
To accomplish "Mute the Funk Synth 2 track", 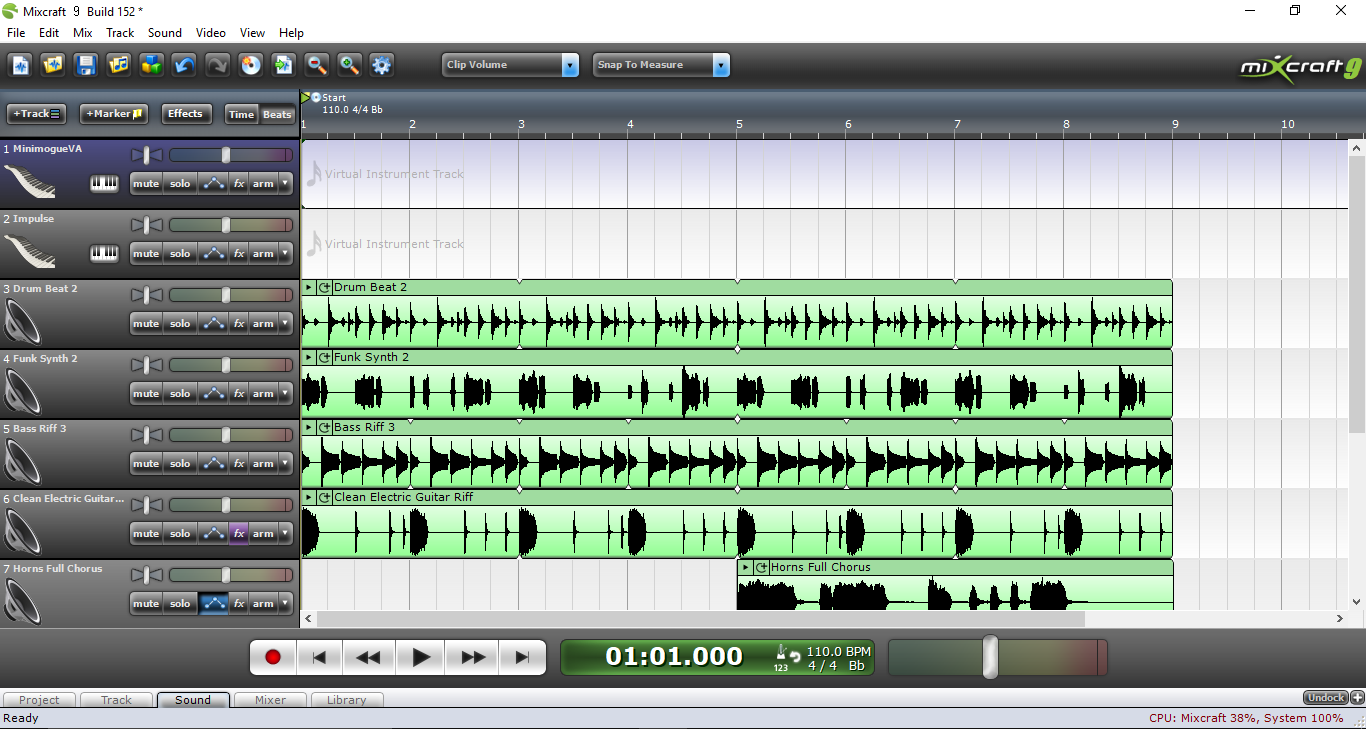I will 146,393.
